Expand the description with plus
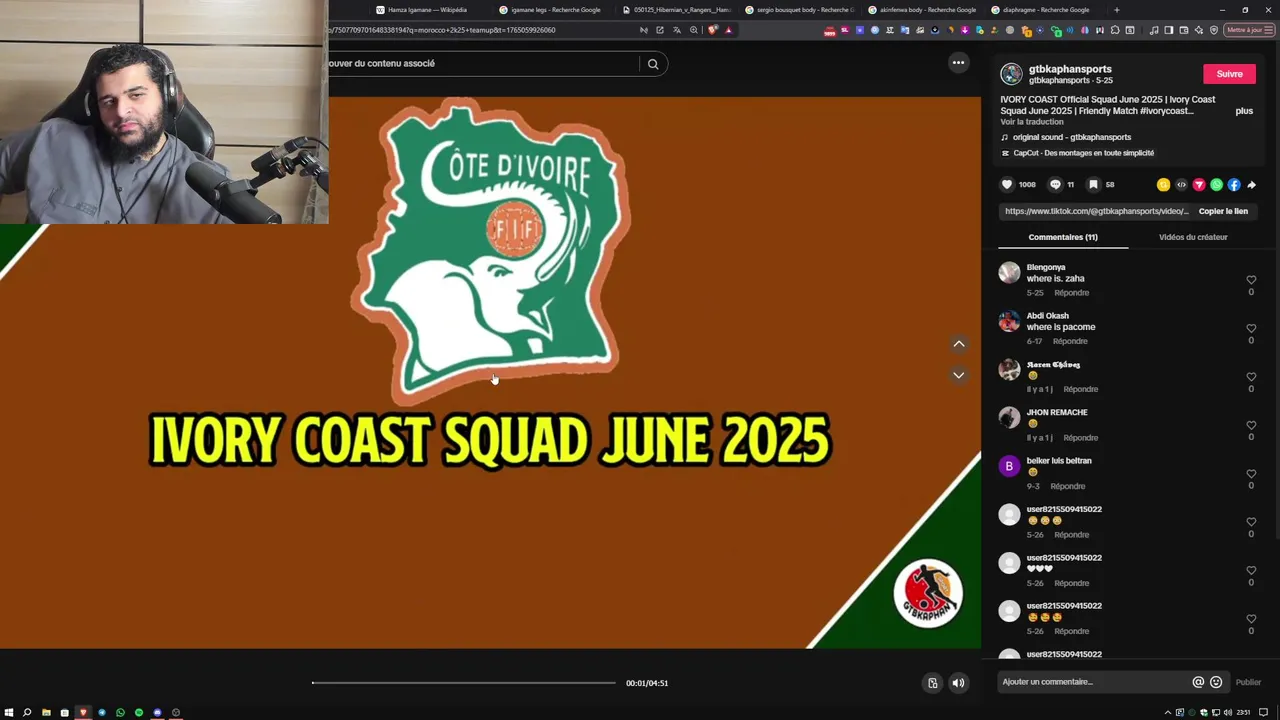 pyautogui.click(x=1244, y=111)
